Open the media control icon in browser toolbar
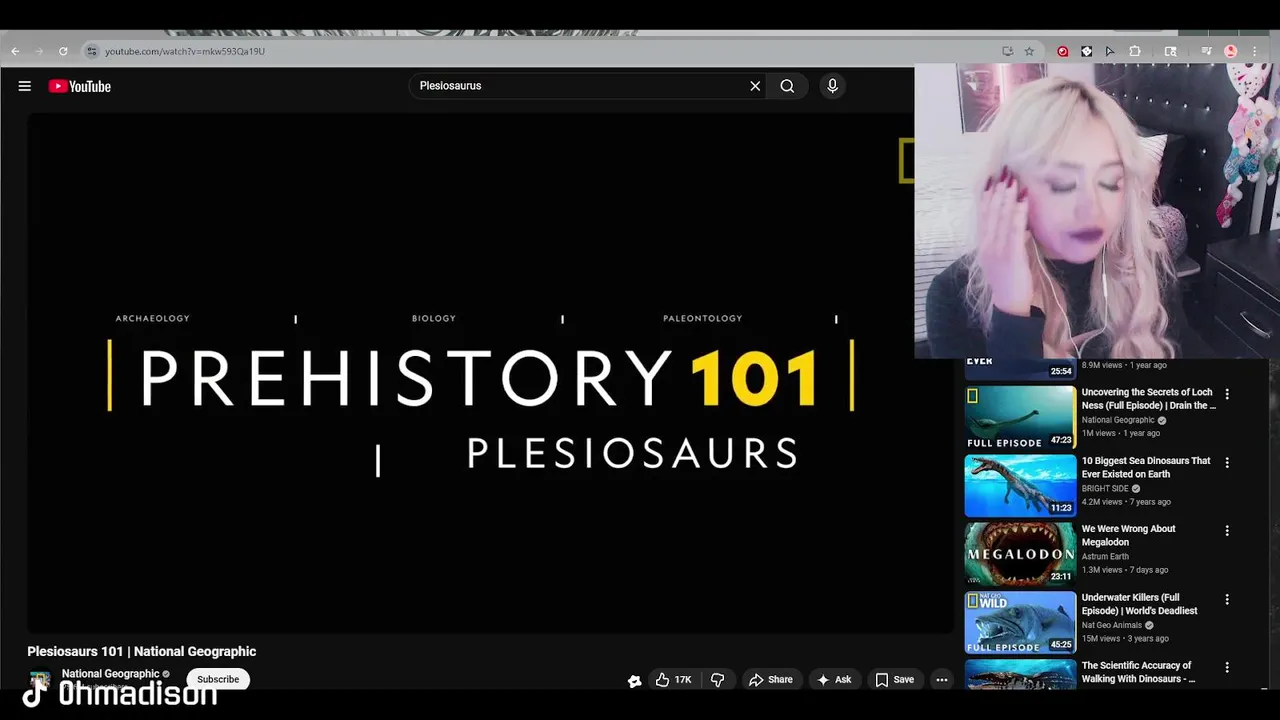 (1207, 51)
